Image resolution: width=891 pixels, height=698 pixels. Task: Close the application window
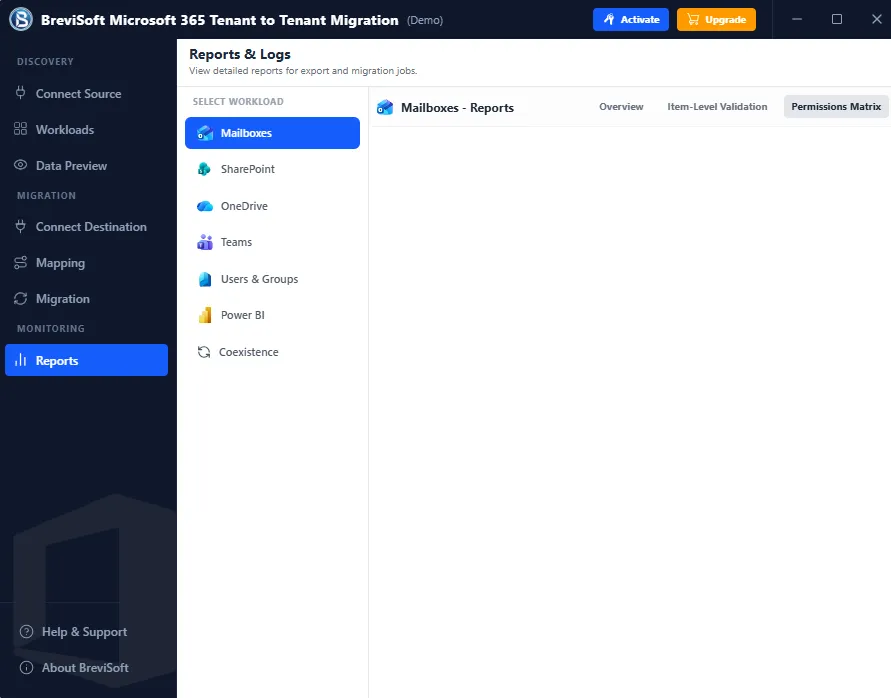pos(876,19)
